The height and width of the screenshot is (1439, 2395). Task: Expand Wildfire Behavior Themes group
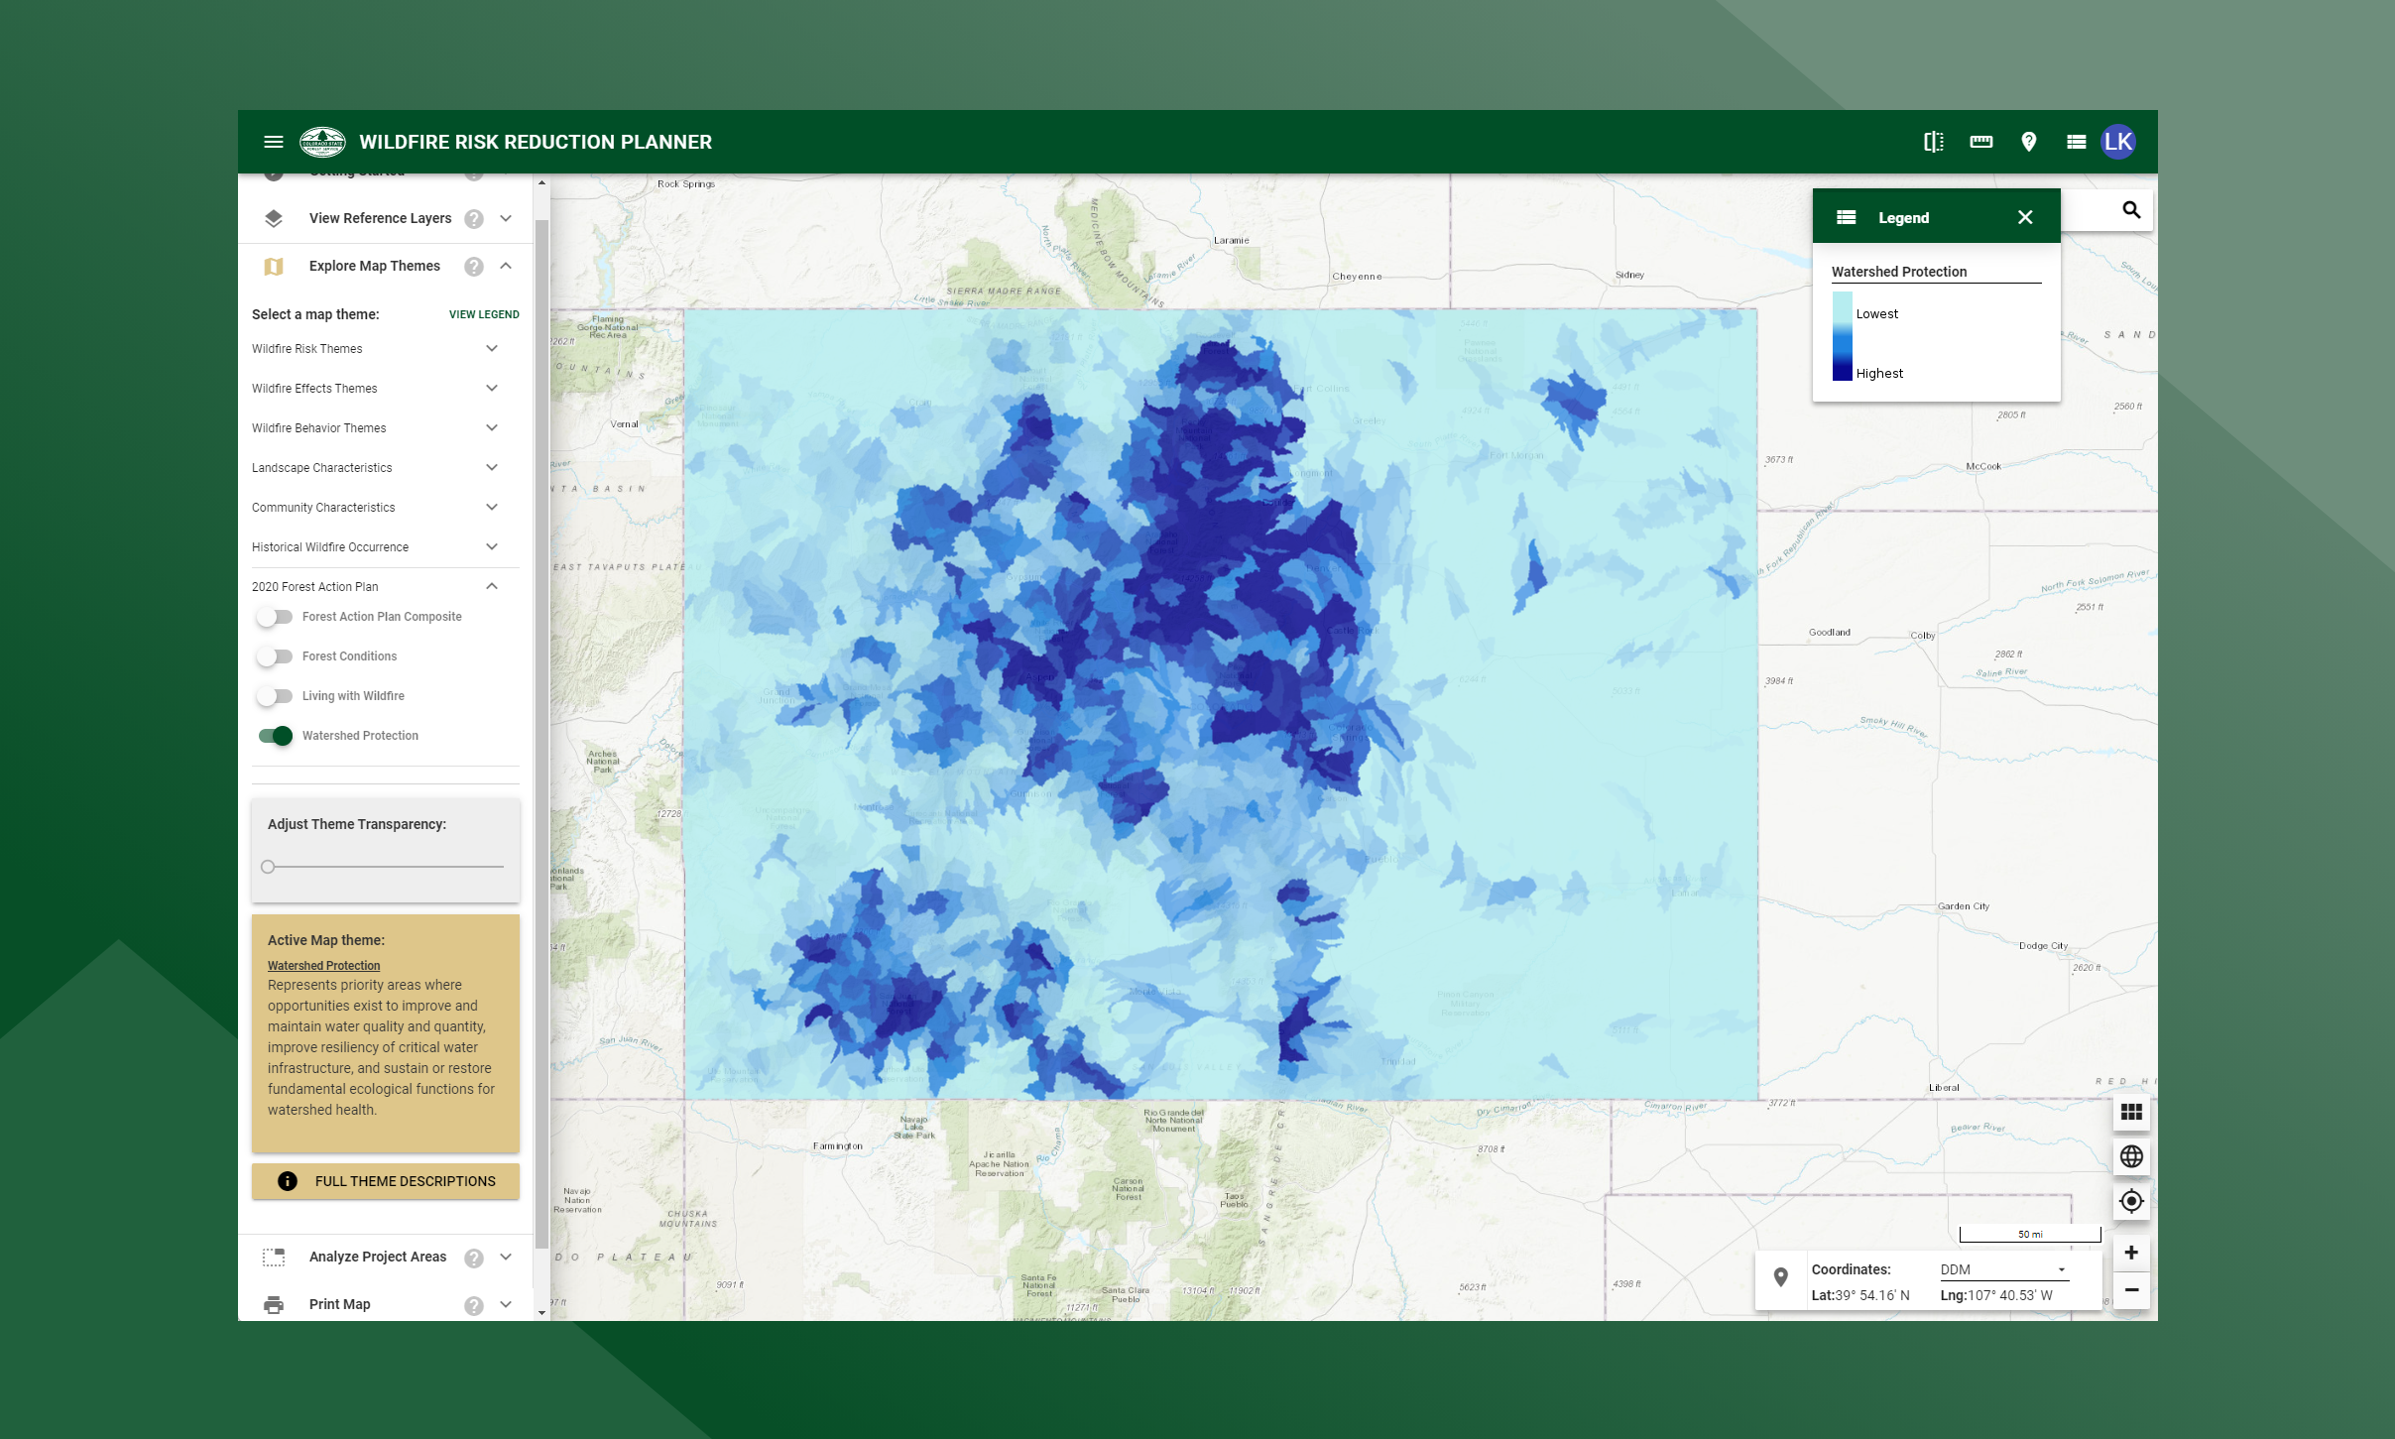[x=492, y=428]
